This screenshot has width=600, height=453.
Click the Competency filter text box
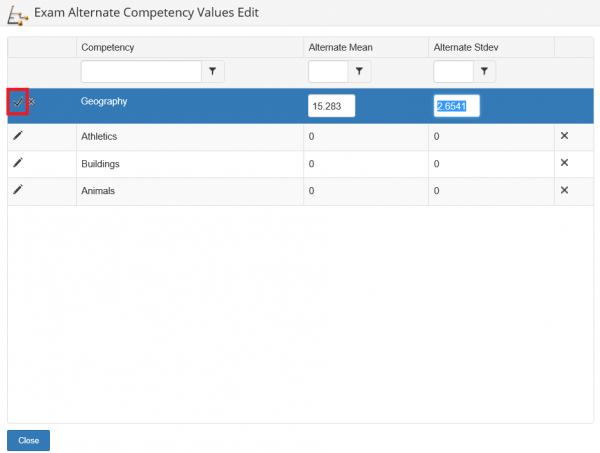141,71
